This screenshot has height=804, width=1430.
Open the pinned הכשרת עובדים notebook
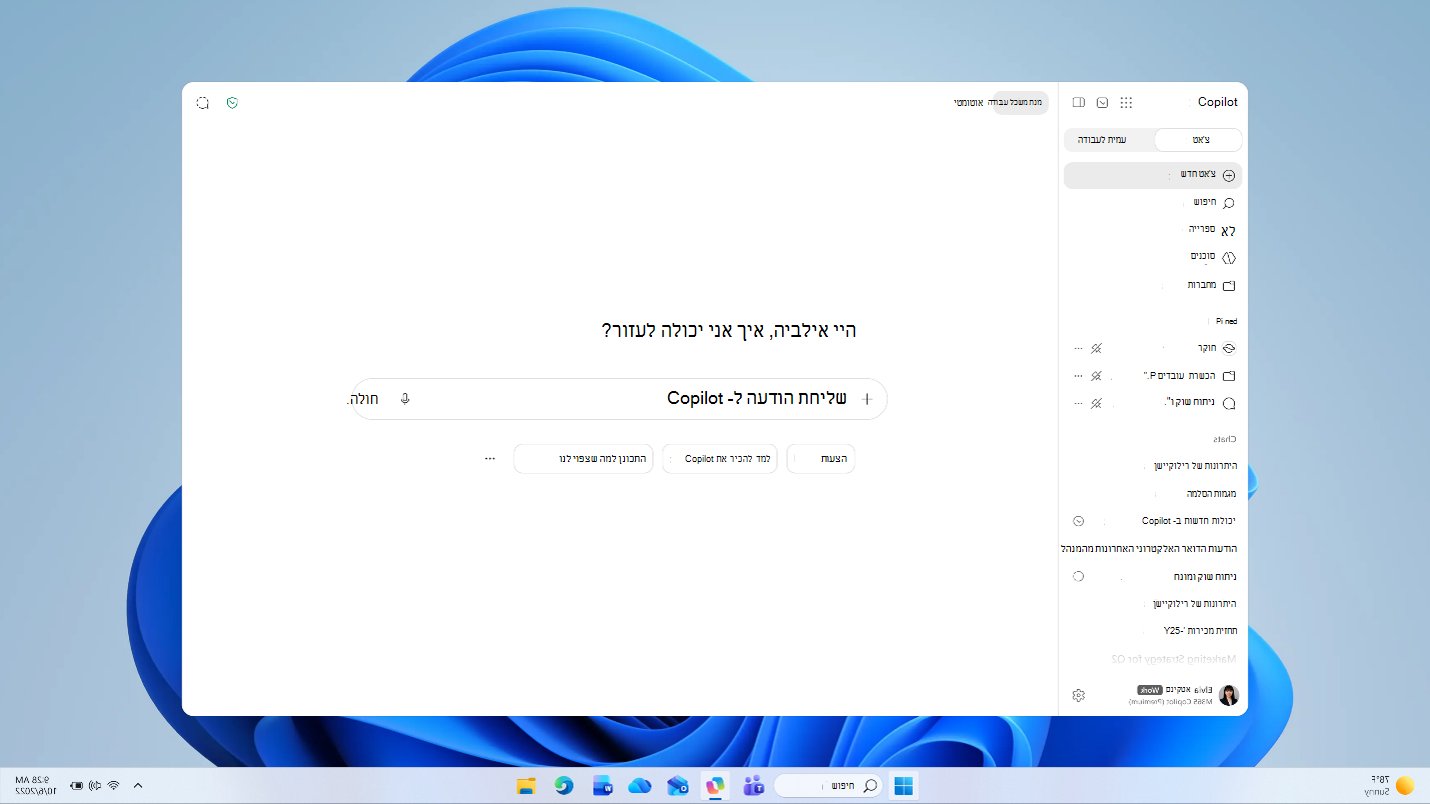[1190, 376]
